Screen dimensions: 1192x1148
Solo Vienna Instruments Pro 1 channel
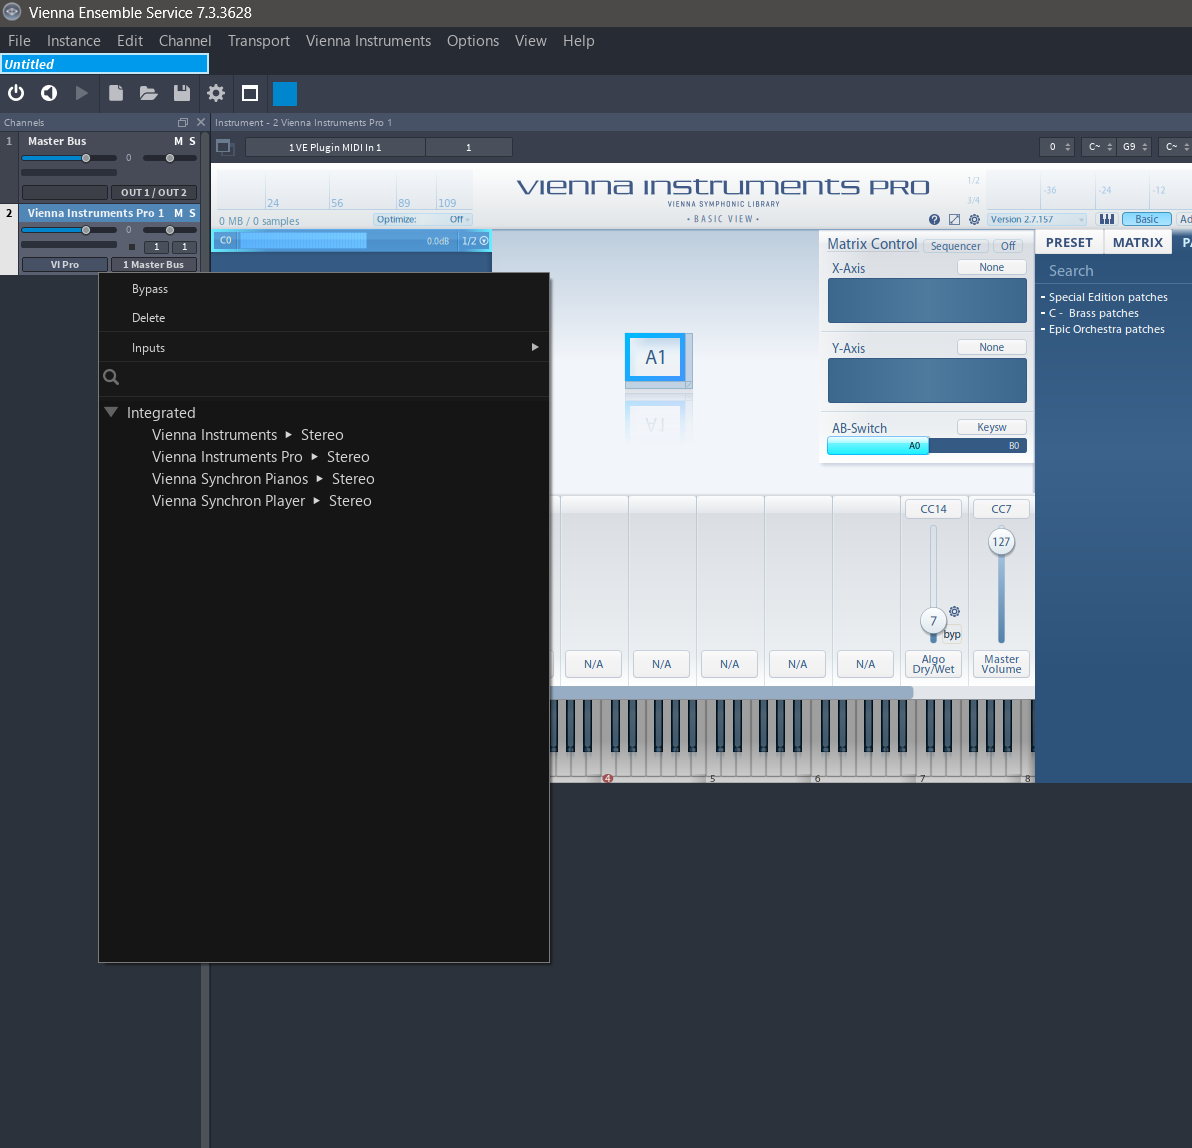[x=192, y=213]
